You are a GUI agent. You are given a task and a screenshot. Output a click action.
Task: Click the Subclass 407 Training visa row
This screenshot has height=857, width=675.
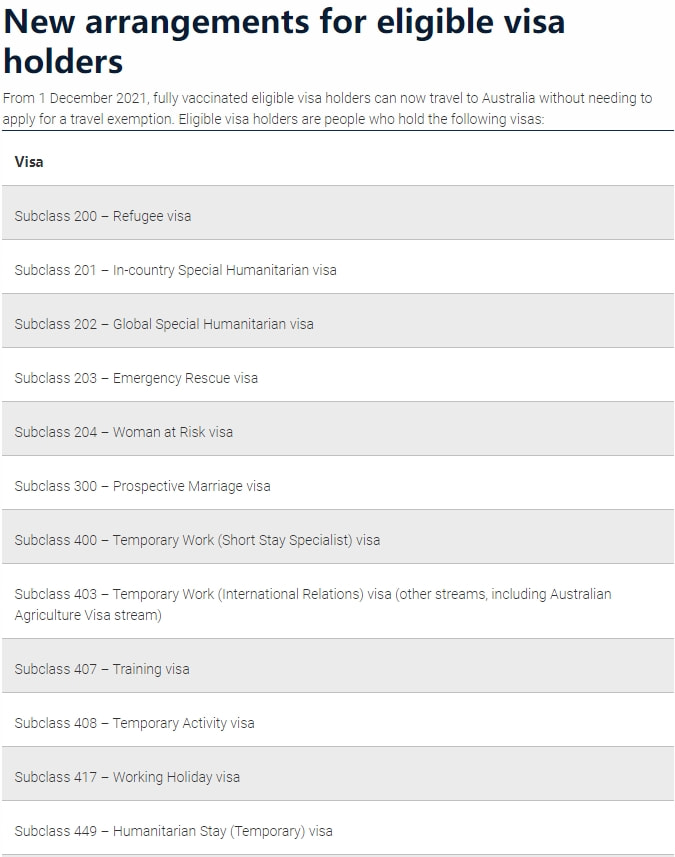click(338, 666)
